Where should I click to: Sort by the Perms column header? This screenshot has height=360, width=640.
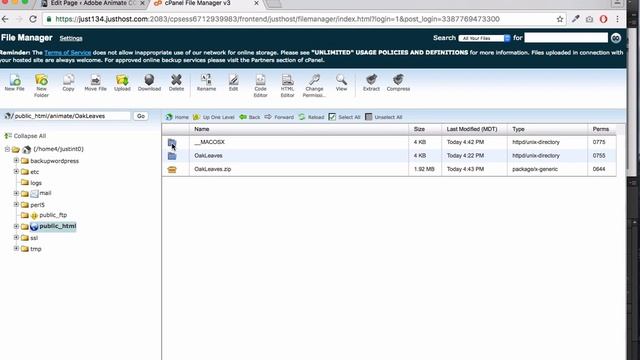click(x=601, y=129)
